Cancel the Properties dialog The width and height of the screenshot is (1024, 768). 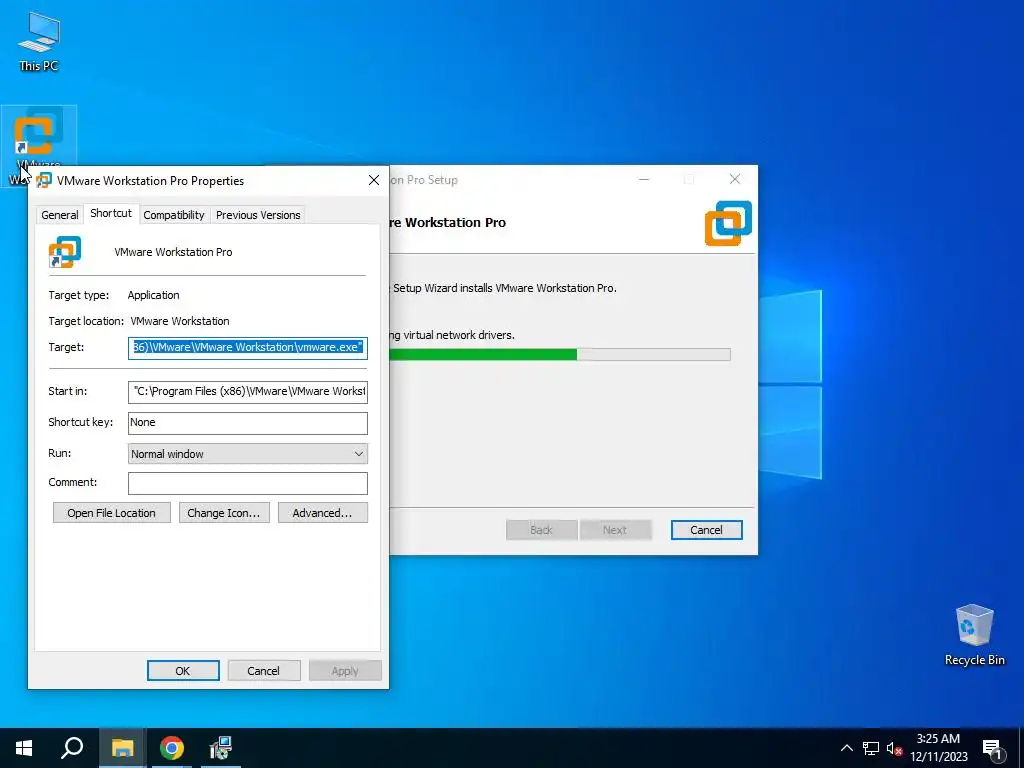[263, 671]
